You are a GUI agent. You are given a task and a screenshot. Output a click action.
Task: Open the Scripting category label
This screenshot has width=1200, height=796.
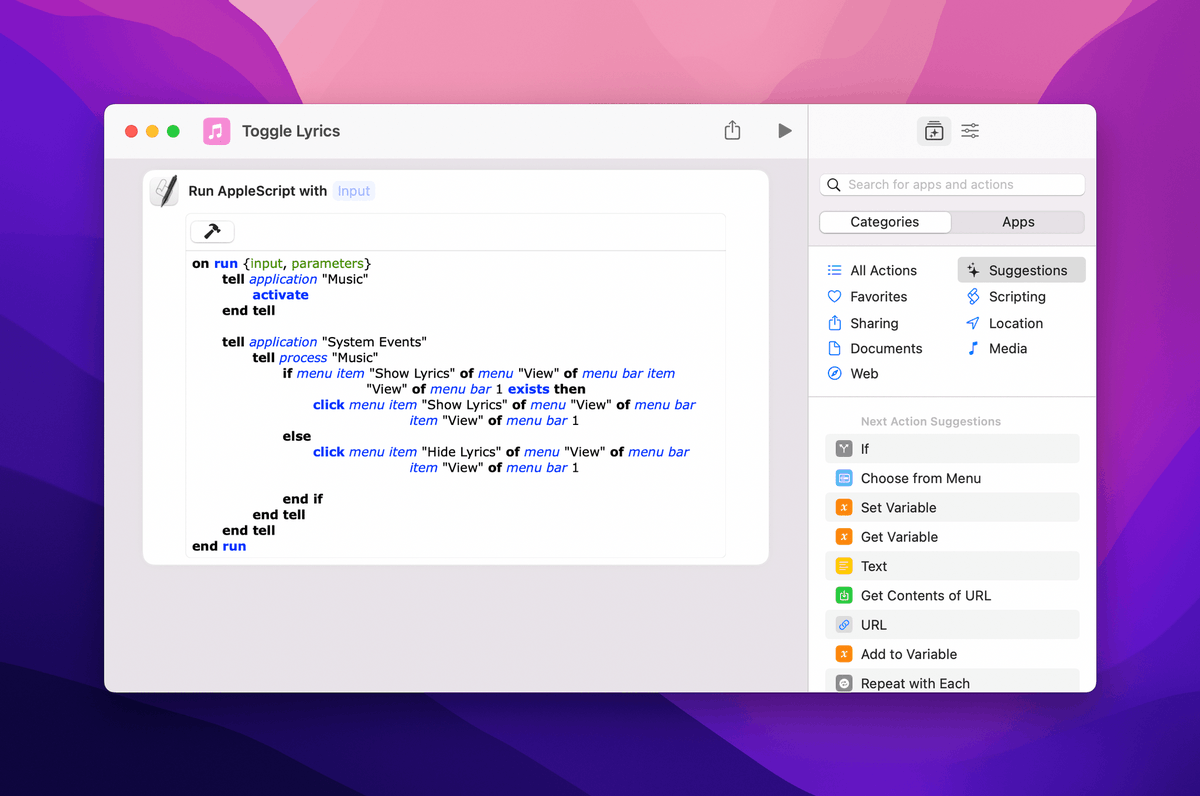[1017, 297]
